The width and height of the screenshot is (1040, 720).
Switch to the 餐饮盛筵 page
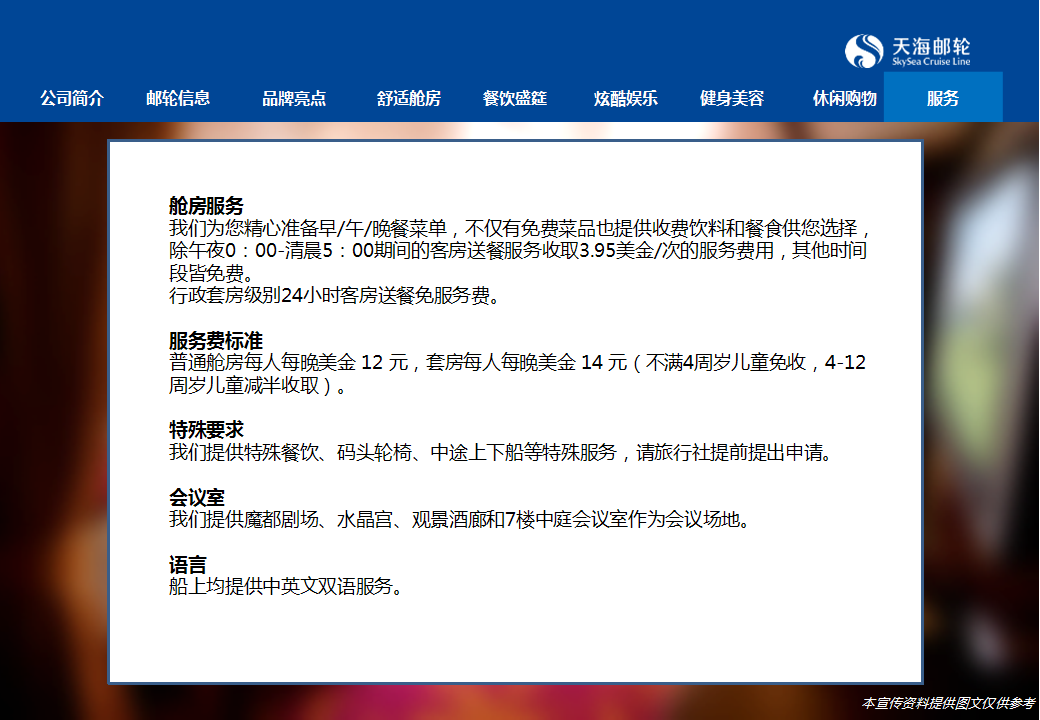coord(515,99)
